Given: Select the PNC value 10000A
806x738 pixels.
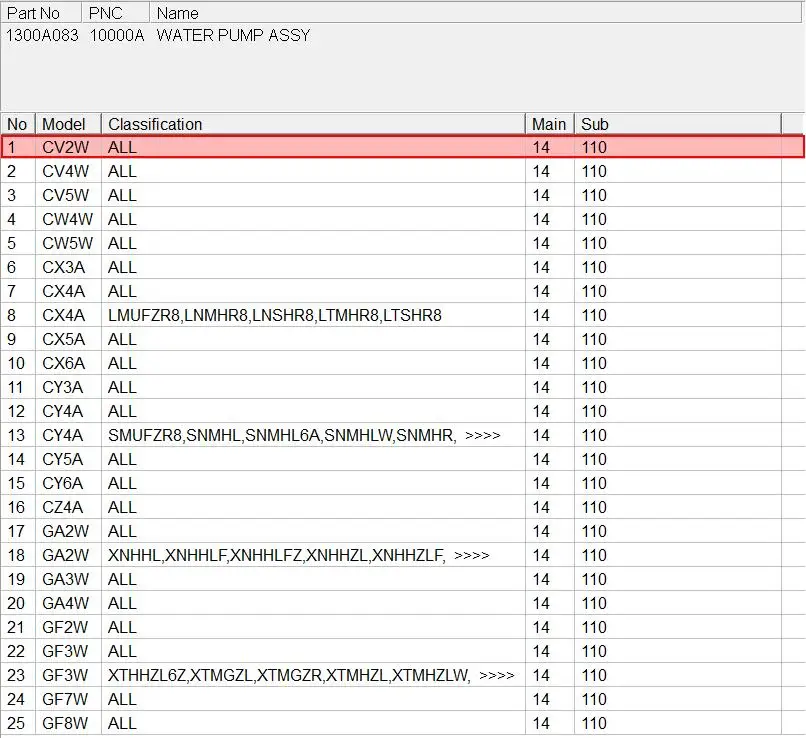Looking at the screenshot, I should (117, 35).
